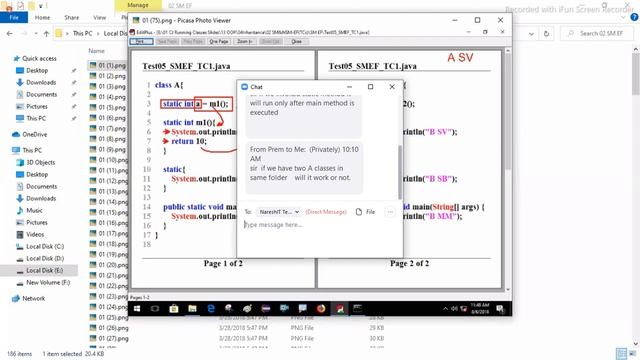Switch to large icons view button
640x360 pixels.
pyautogui.click(x=632, y=354)
